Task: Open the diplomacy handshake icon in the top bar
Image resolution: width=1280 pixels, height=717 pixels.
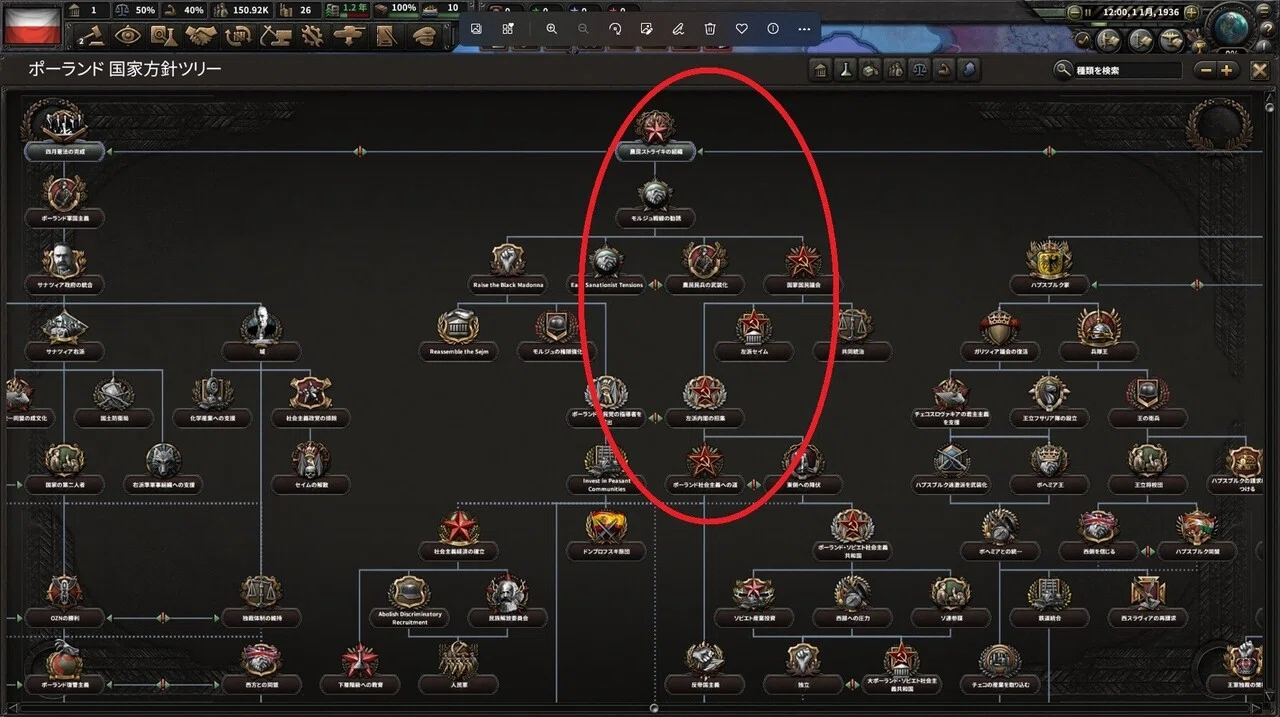Action: click(x=201, y=34)
